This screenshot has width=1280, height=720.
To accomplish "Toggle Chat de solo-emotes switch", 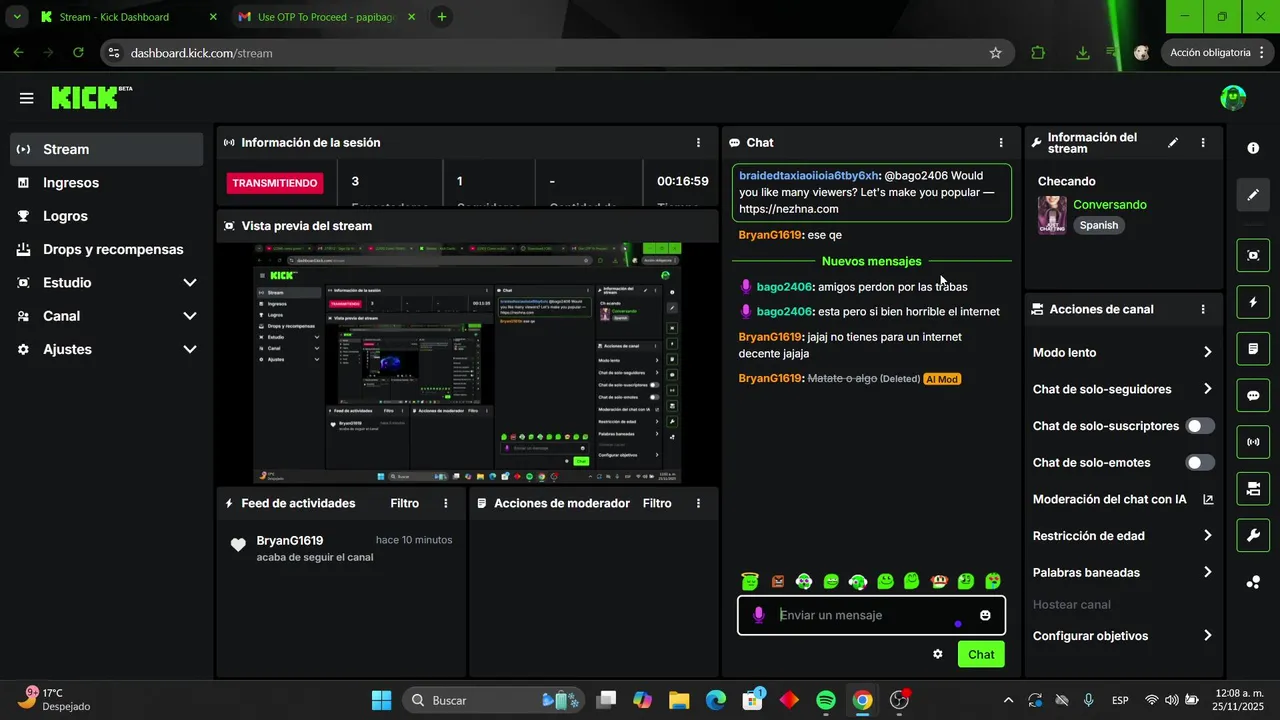I will coord(1200,463).
